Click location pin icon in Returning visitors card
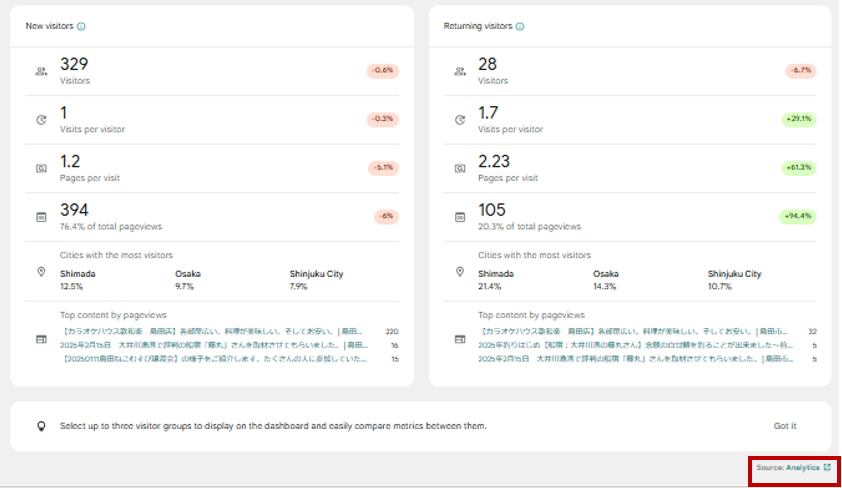The height and width of the screenshot is (488, 842). (459, 272)
